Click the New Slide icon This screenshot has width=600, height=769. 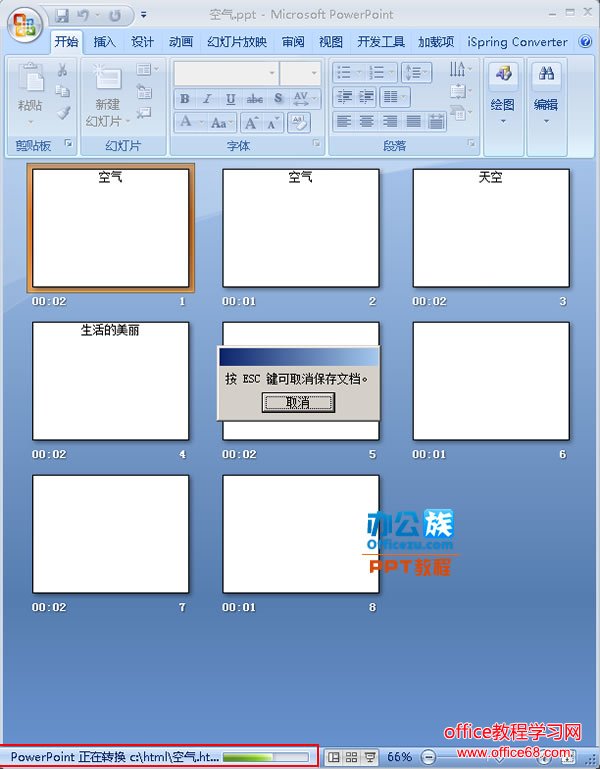click(x=107, y=77)
